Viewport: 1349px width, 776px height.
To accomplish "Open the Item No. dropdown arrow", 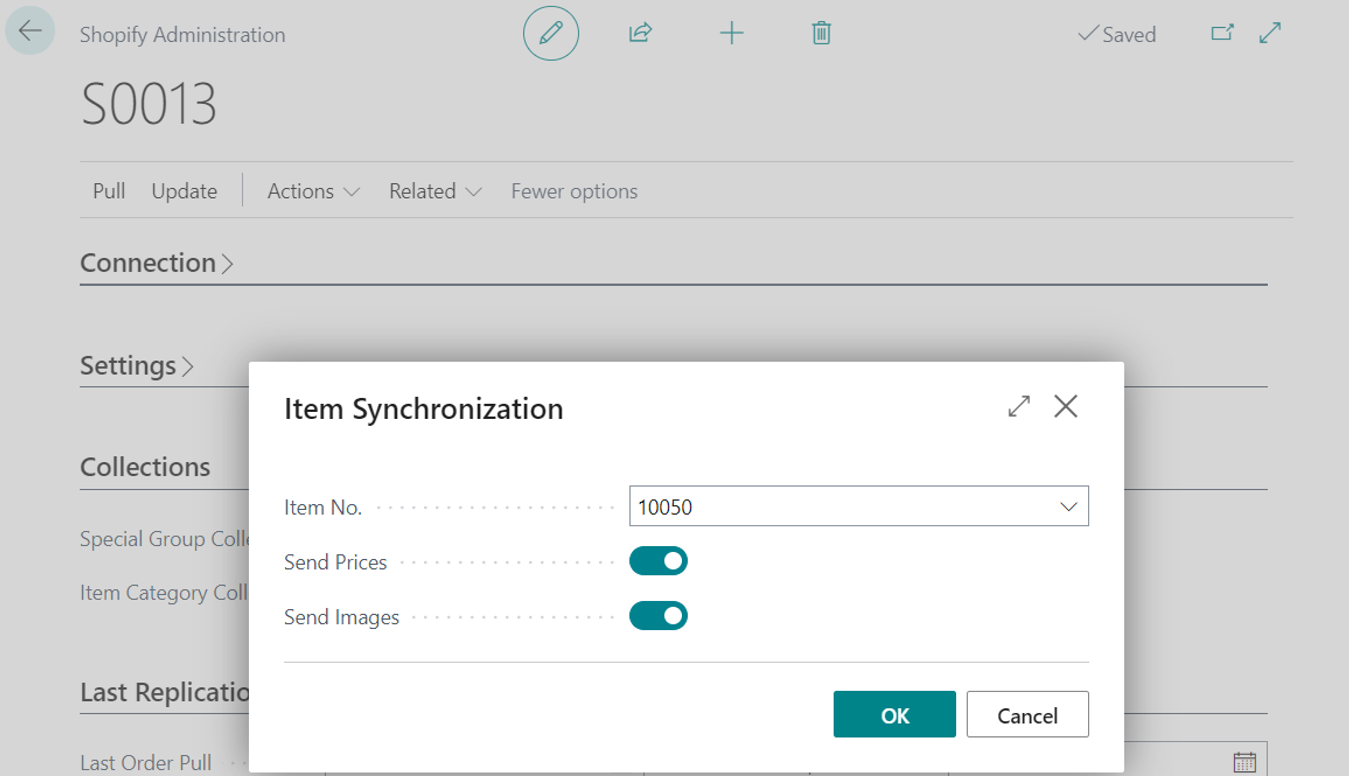I will click(x=1068, y=507).
